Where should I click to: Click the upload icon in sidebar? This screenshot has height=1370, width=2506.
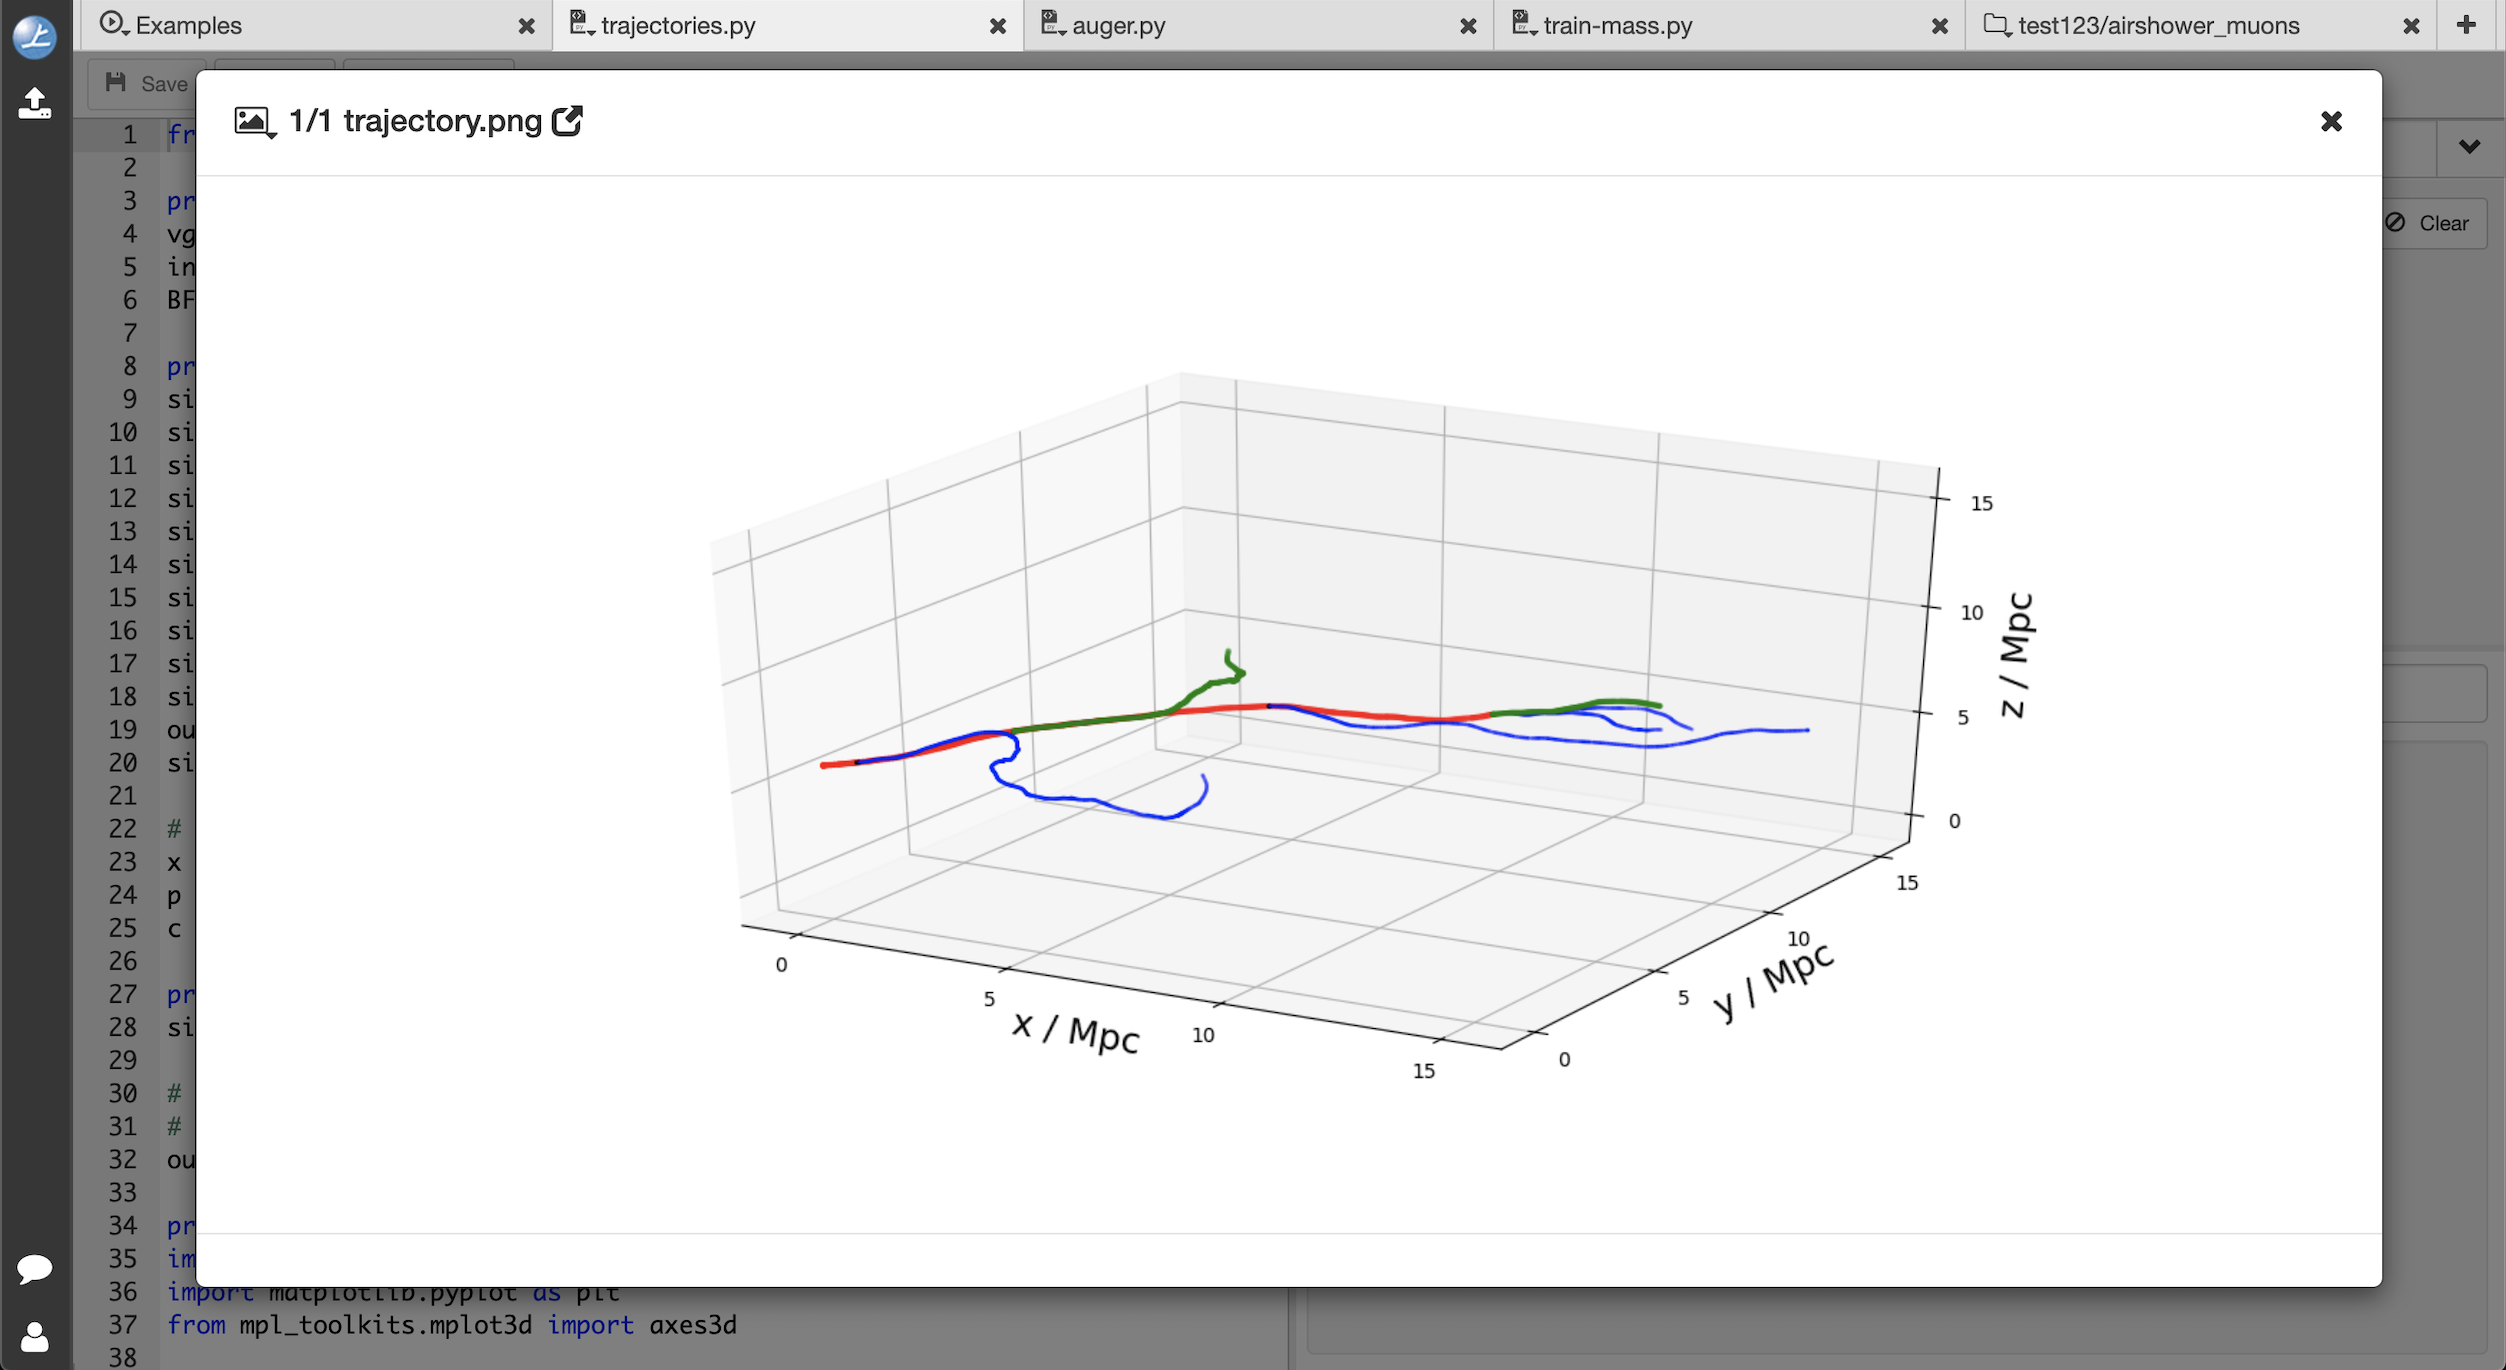35,103
